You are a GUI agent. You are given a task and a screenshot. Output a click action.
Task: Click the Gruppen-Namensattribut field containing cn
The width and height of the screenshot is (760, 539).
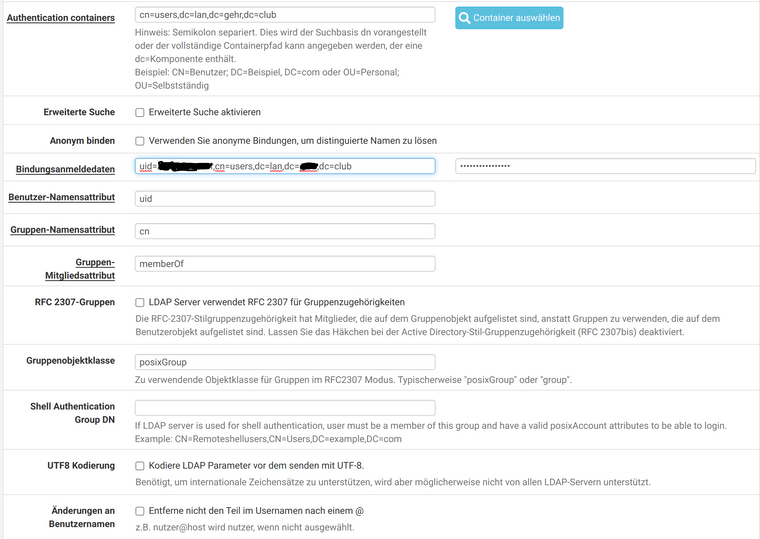[285, 231]
